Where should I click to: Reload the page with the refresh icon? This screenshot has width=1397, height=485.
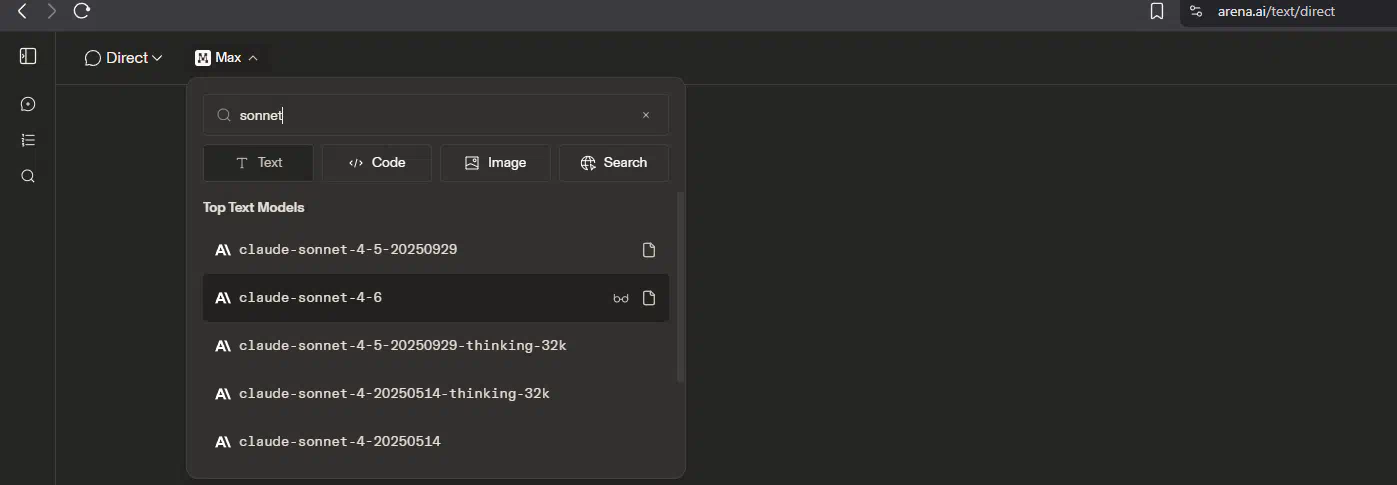click(x=82, y=11)
